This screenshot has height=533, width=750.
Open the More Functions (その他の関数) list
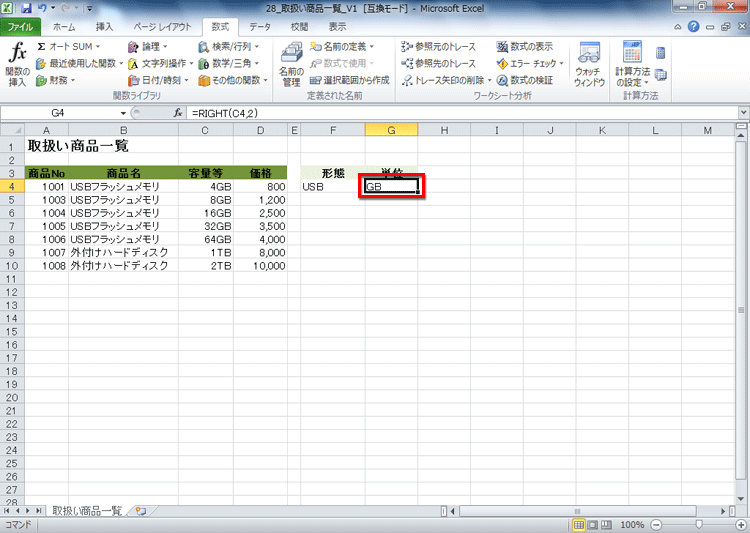coord(233,80)
